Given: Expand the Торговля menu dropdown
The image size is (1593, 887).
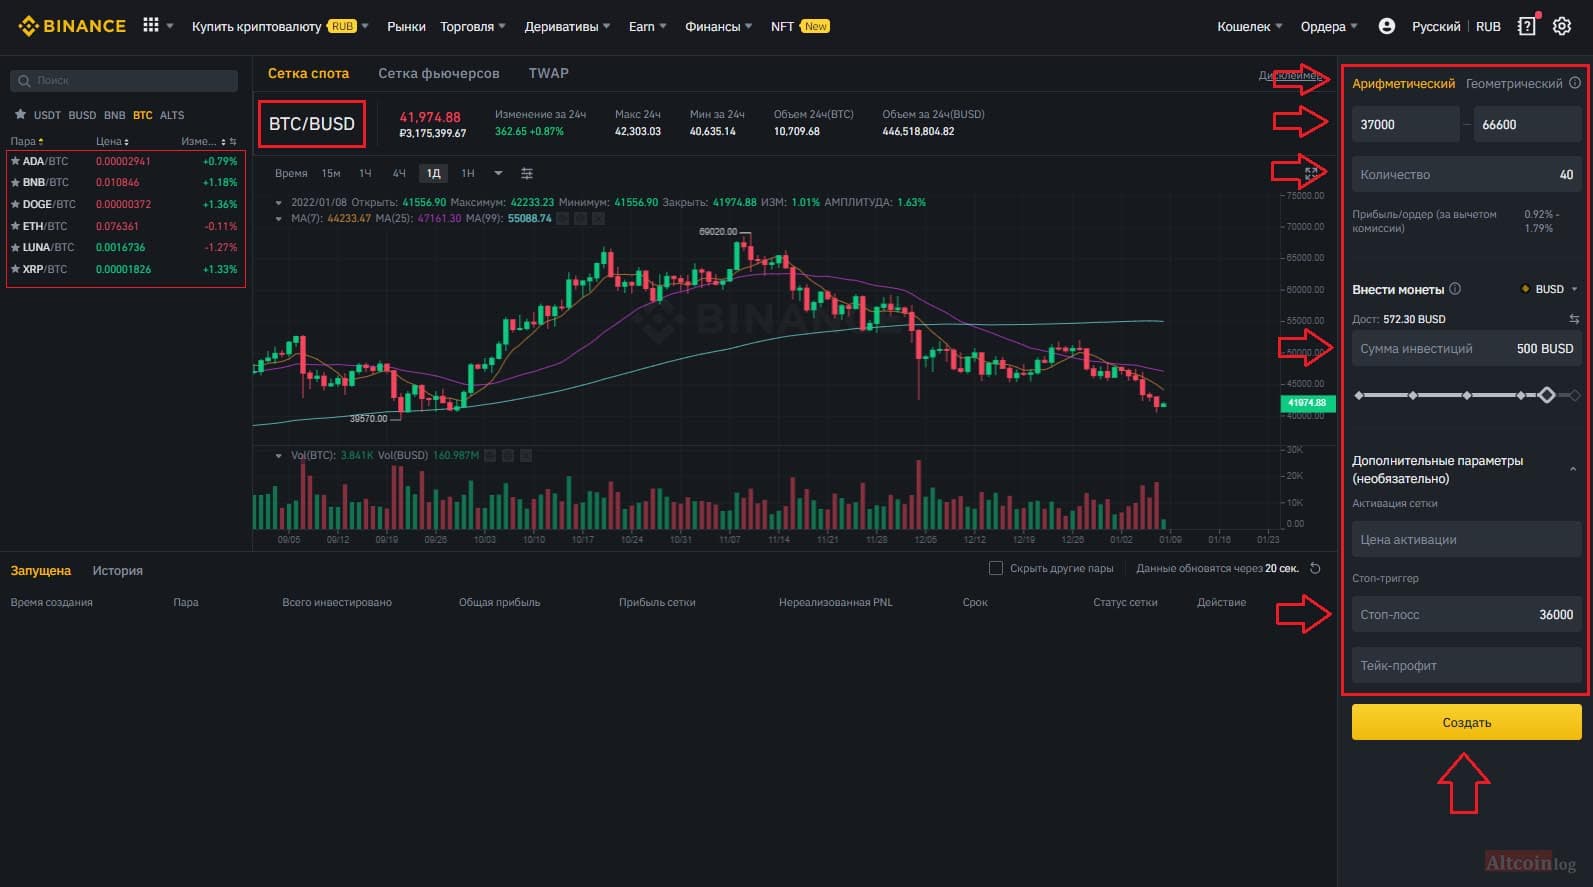Looking at the screenshot, I should tap(473, 26).
